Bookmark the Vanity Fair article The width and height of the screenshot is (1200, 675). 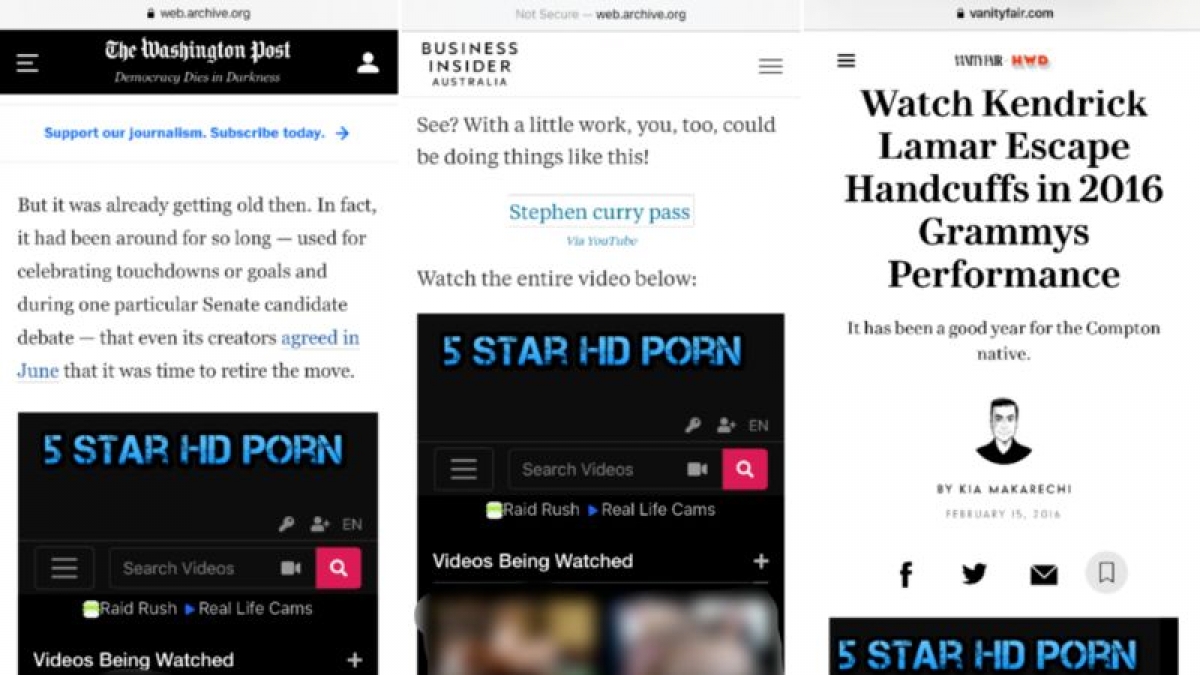(x=1106, y=573)
